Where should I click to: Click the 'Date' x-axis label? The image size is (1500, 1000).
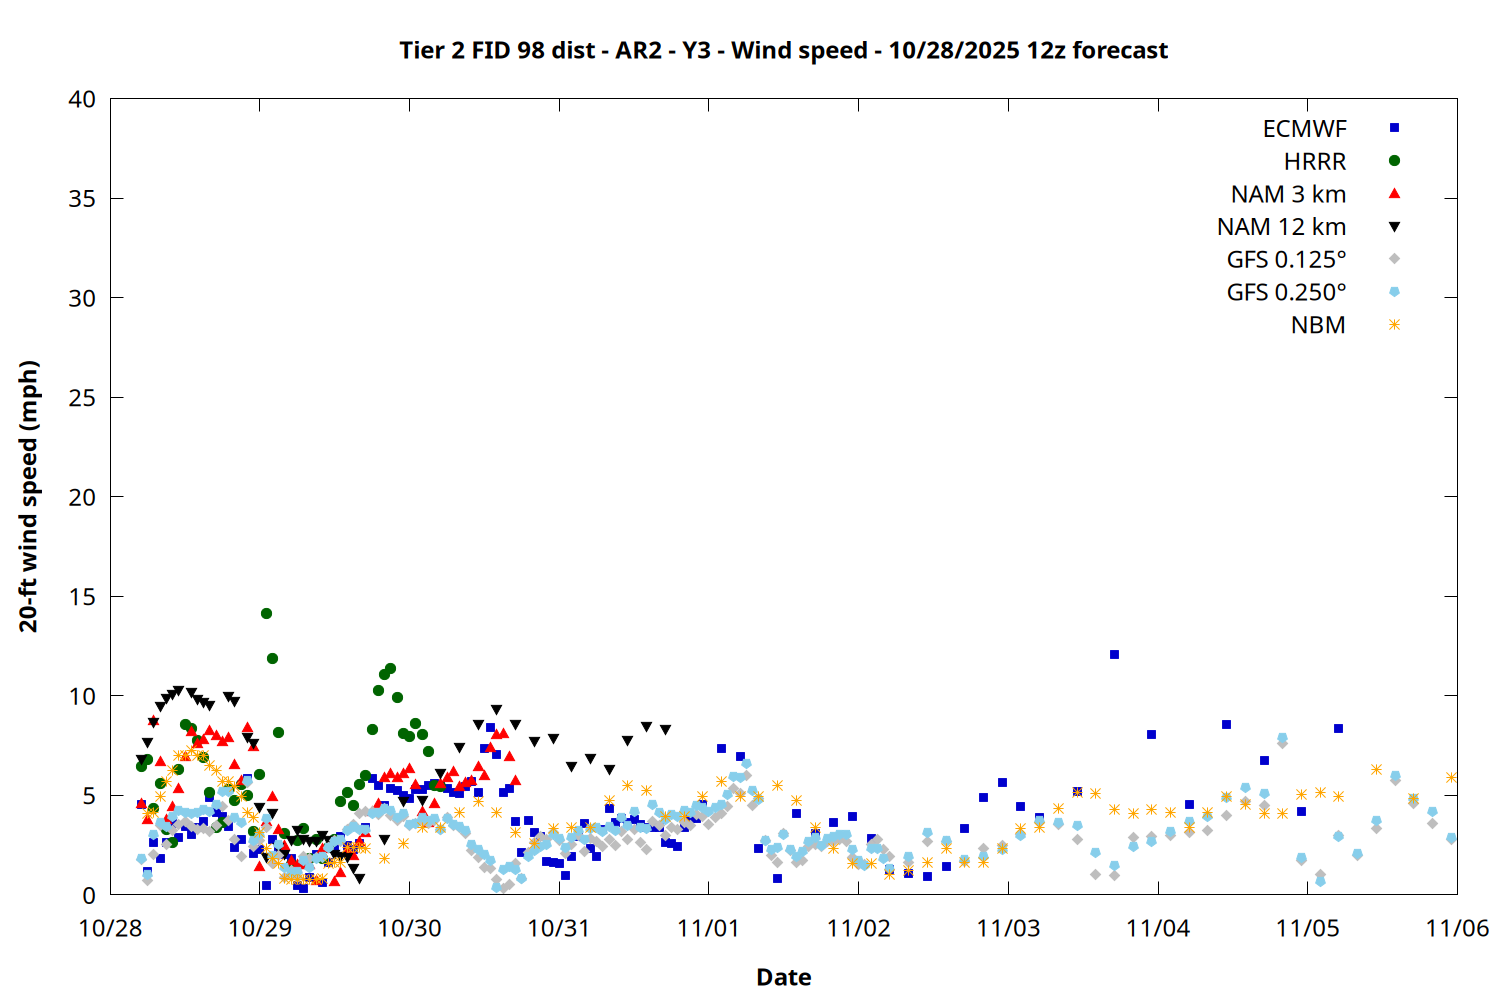click(783, 977)
